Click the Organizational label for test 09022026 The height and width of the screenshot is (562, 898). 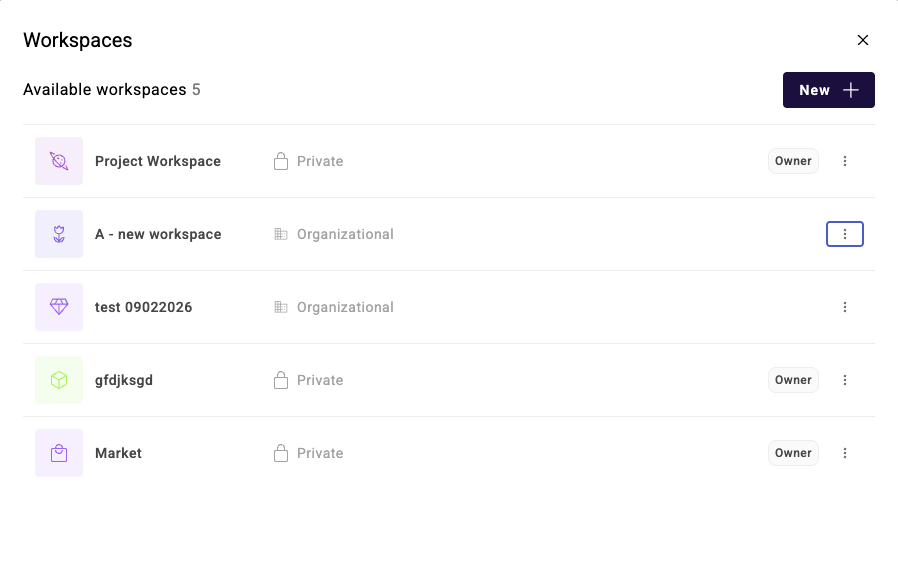pos(345,307)
